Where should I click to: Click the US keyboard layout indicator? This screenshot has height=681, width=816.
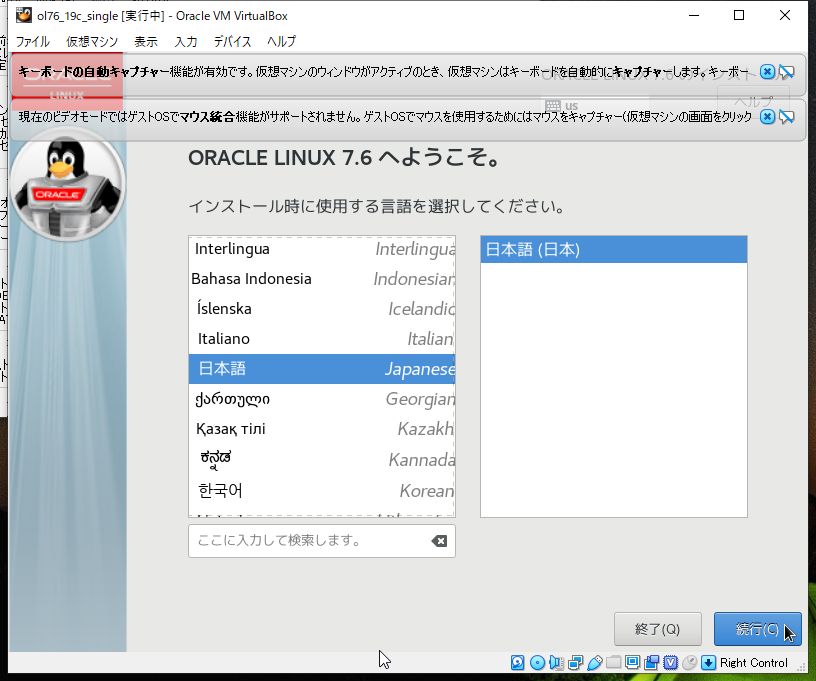point(562,103)
